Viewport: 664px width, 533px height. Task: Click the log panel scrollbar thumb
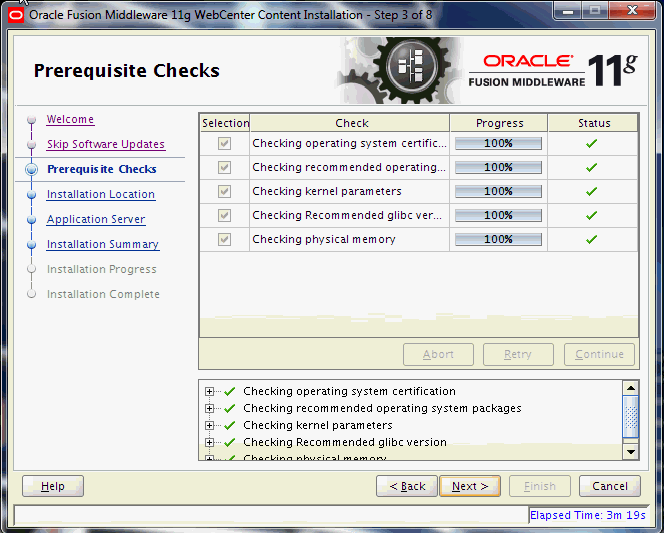point(631,417)
